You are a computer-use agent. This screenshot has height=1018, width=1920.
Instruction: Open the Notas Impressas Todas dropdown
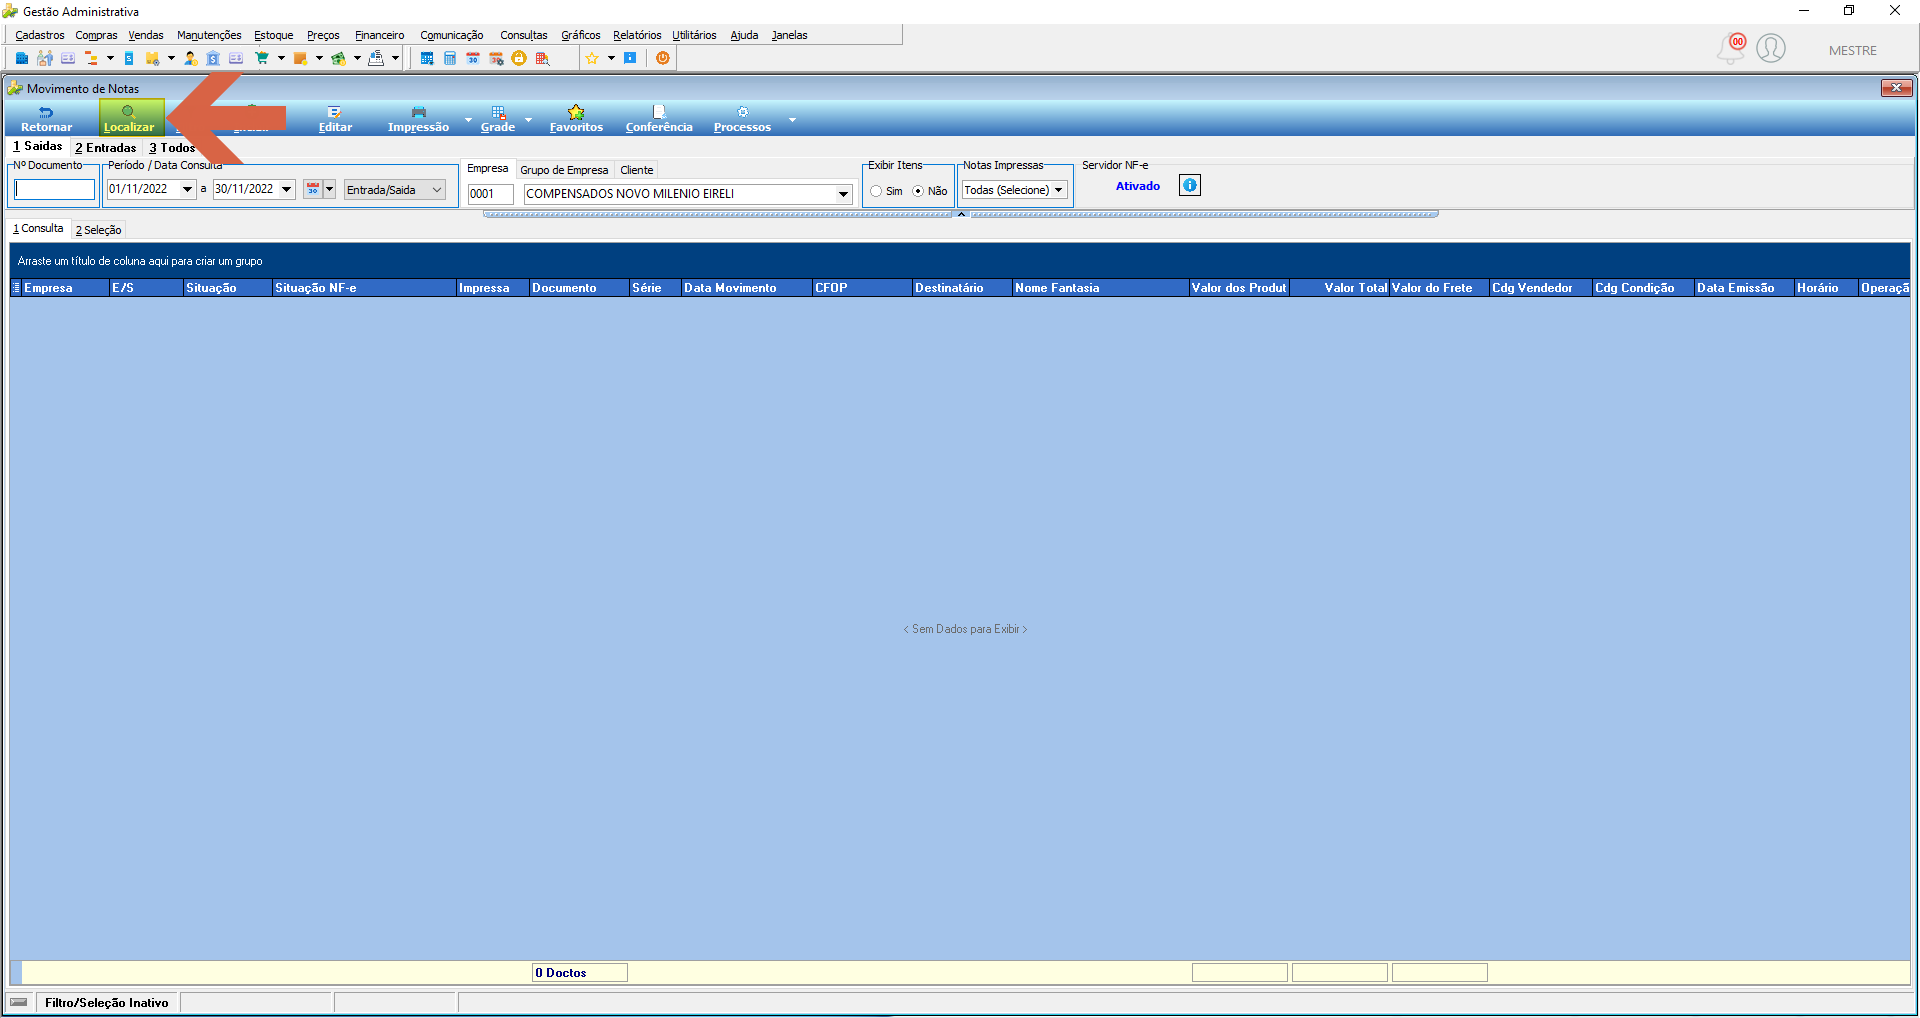(x=1014, y=190)
